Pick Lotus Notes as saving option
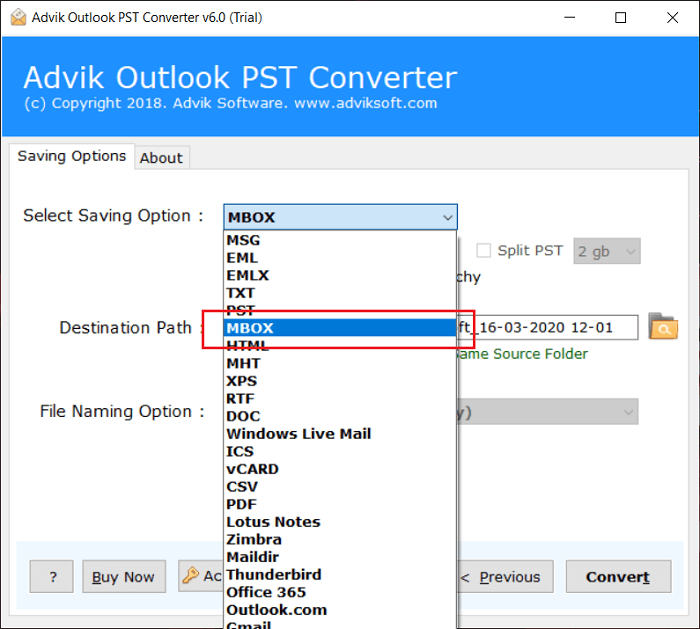 point(340,522)
